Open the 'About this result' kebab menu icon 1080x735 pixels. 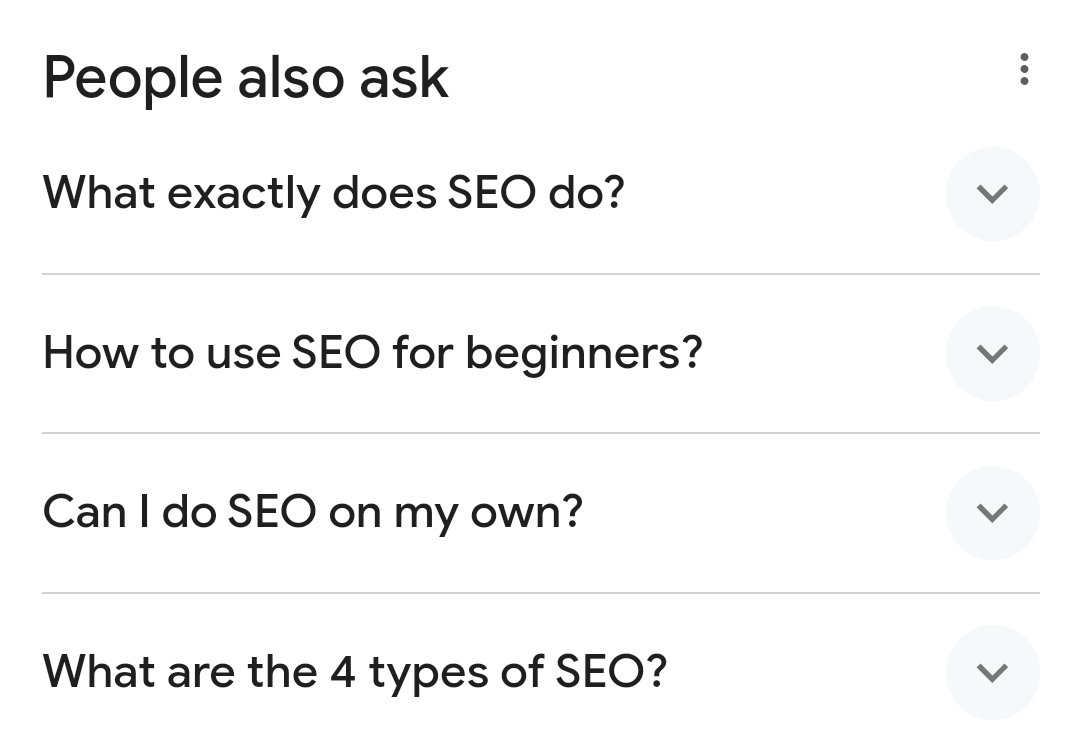point(1022,71)
